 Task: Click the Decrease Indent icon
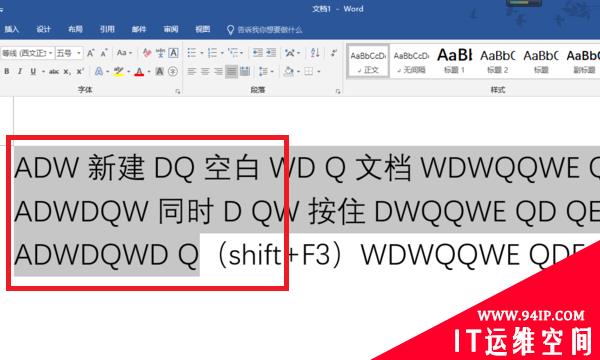point(258,53)
